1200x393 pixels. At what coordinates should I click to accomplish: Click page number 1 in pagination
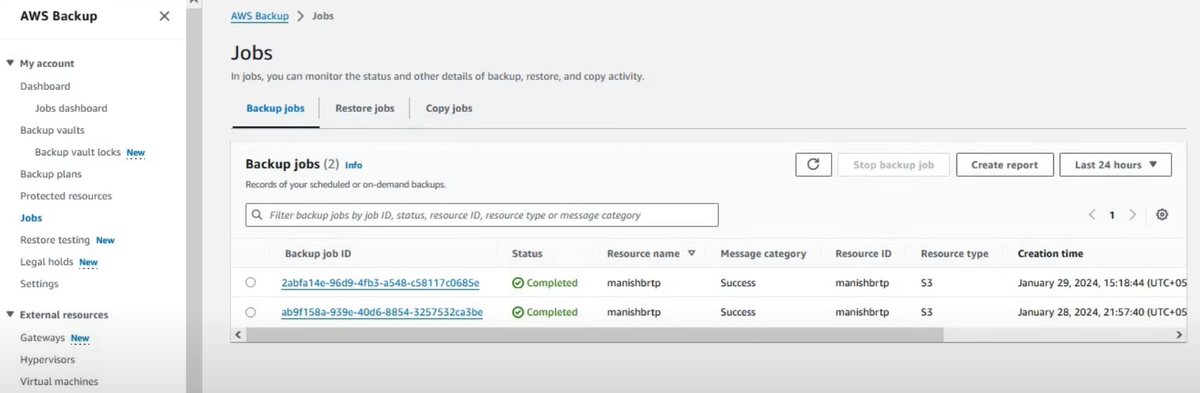pos(1112,215)
